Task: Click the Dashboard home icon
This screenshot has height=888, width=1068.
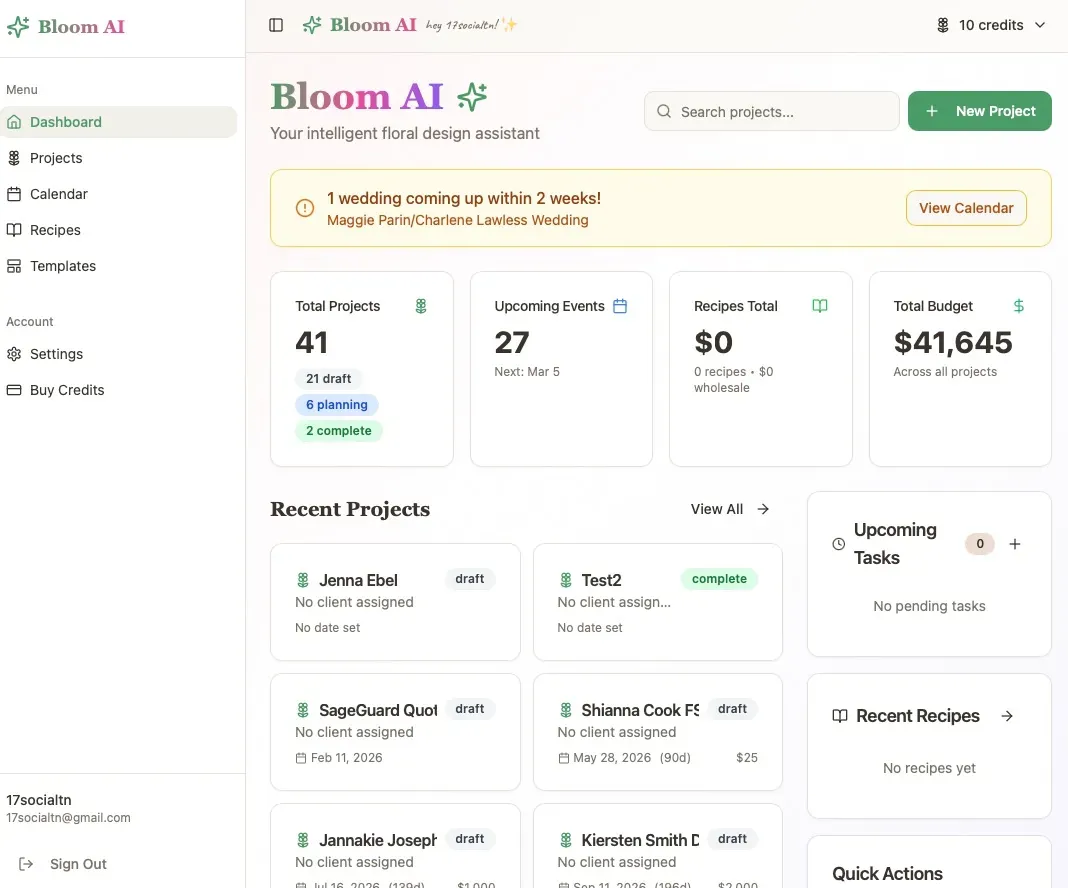Action: click(14, 122)
